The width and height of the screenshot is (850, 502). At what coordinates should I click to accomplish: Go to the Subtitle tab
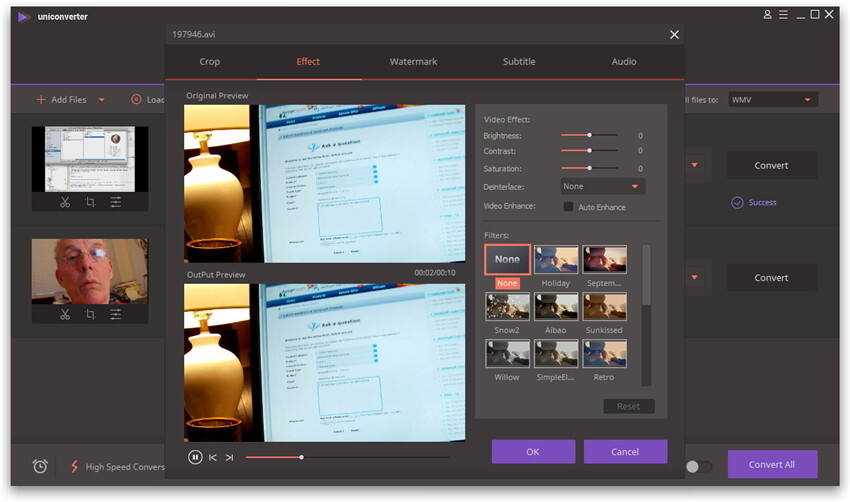click(518, 62)
